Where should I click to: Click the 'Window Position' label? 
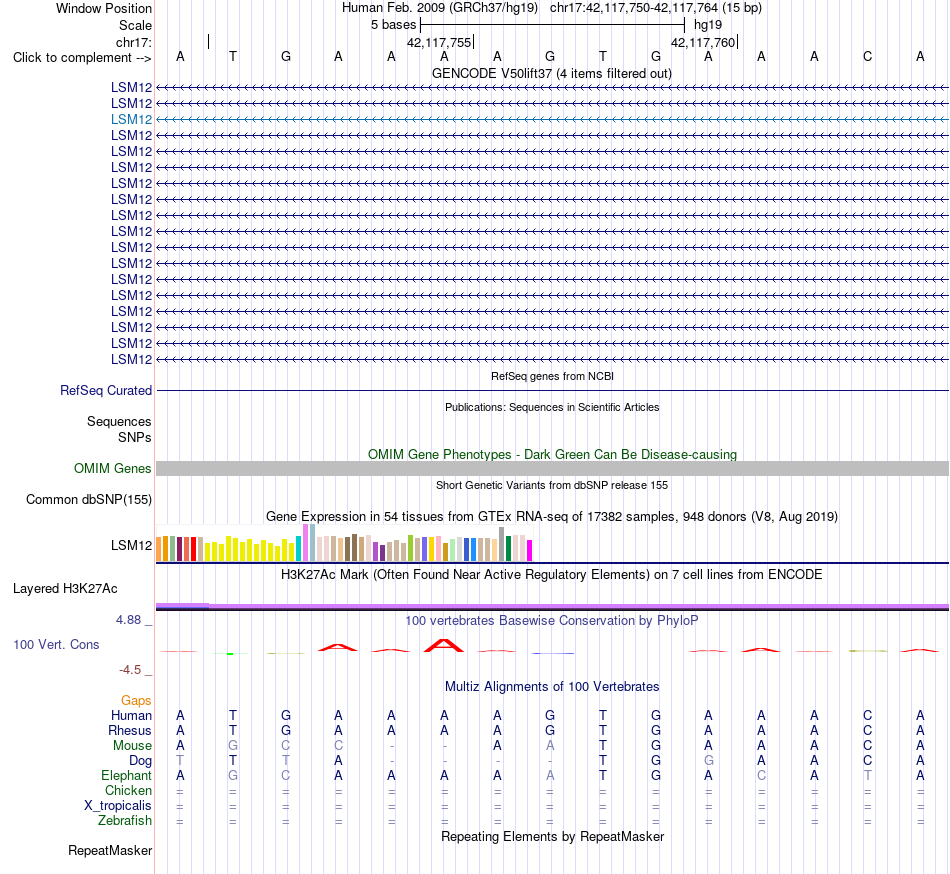tap(104, 8)
